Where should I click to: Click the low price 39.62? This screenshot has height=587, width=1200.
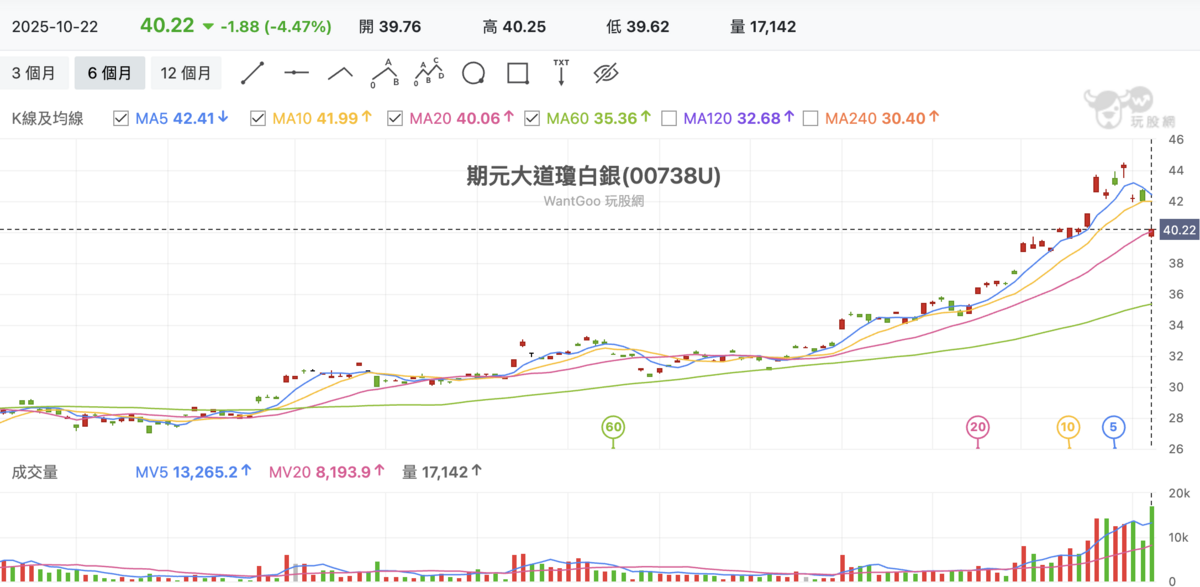(648, 27)
